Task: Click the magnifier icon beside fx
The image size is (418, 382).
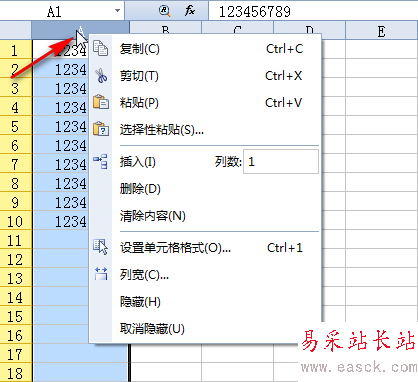Action: [165, 11]
